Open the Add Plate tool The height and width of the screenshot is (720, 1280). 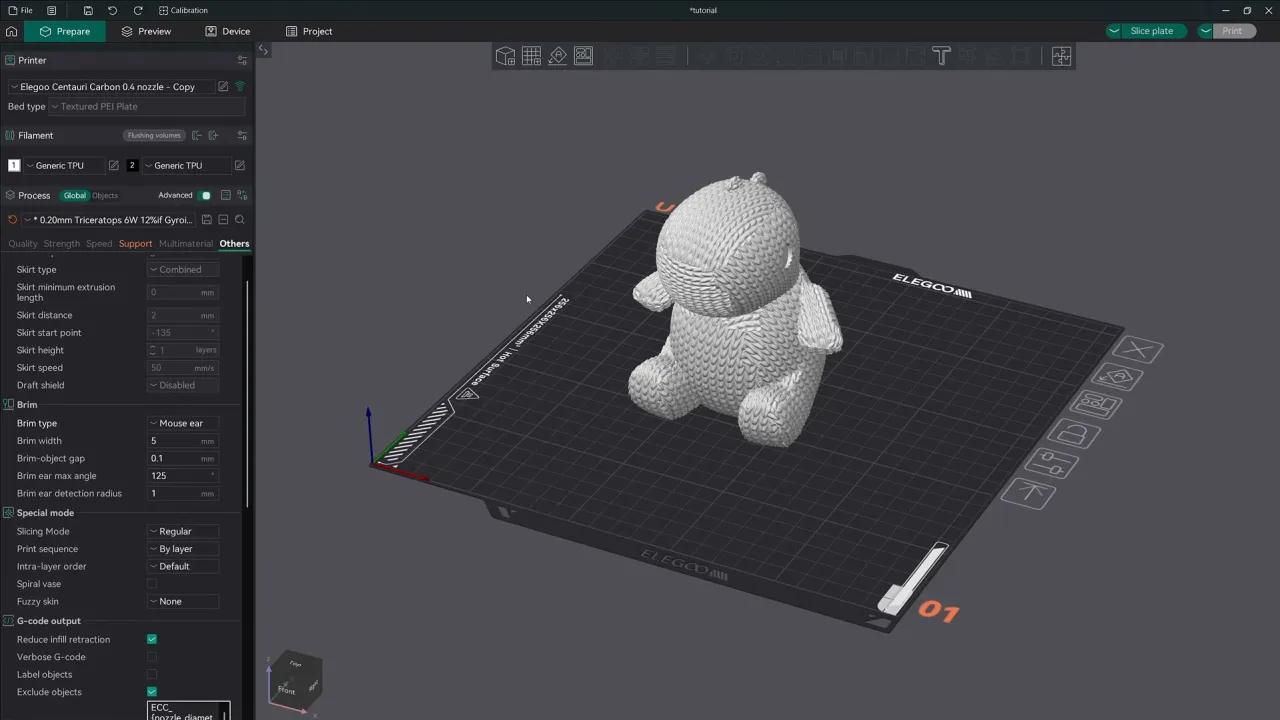pyautogui.click(x=531, y=56)
